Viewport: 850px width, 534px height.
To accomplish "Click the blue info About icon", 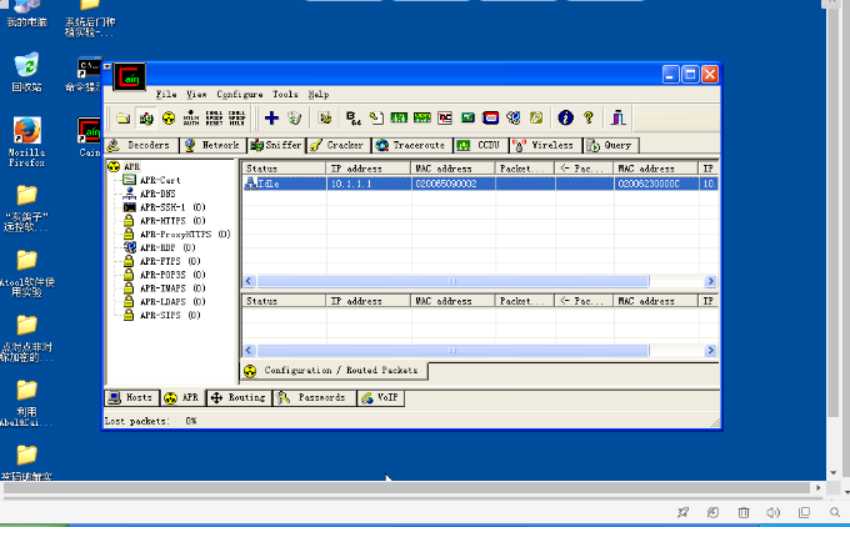I will click(565, 118).
